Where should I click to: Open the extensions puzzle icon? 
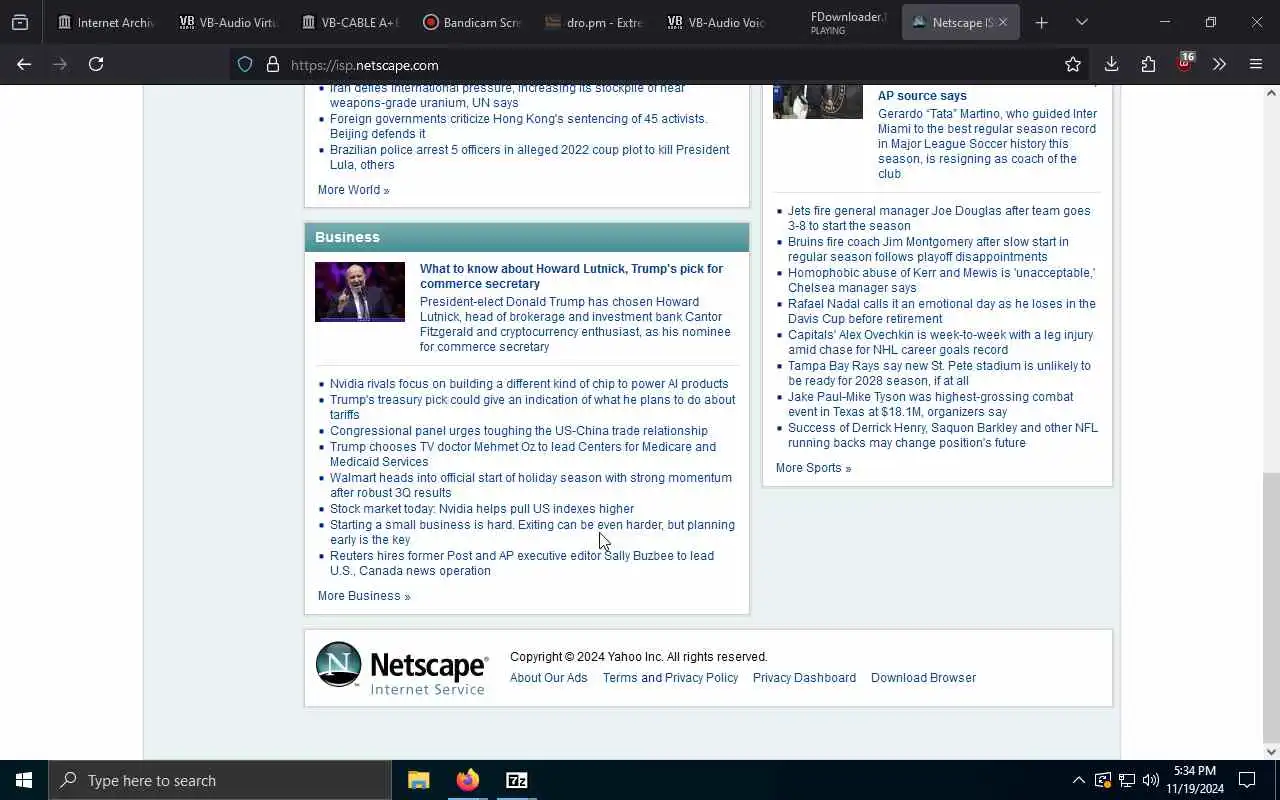pos(1148,64)
